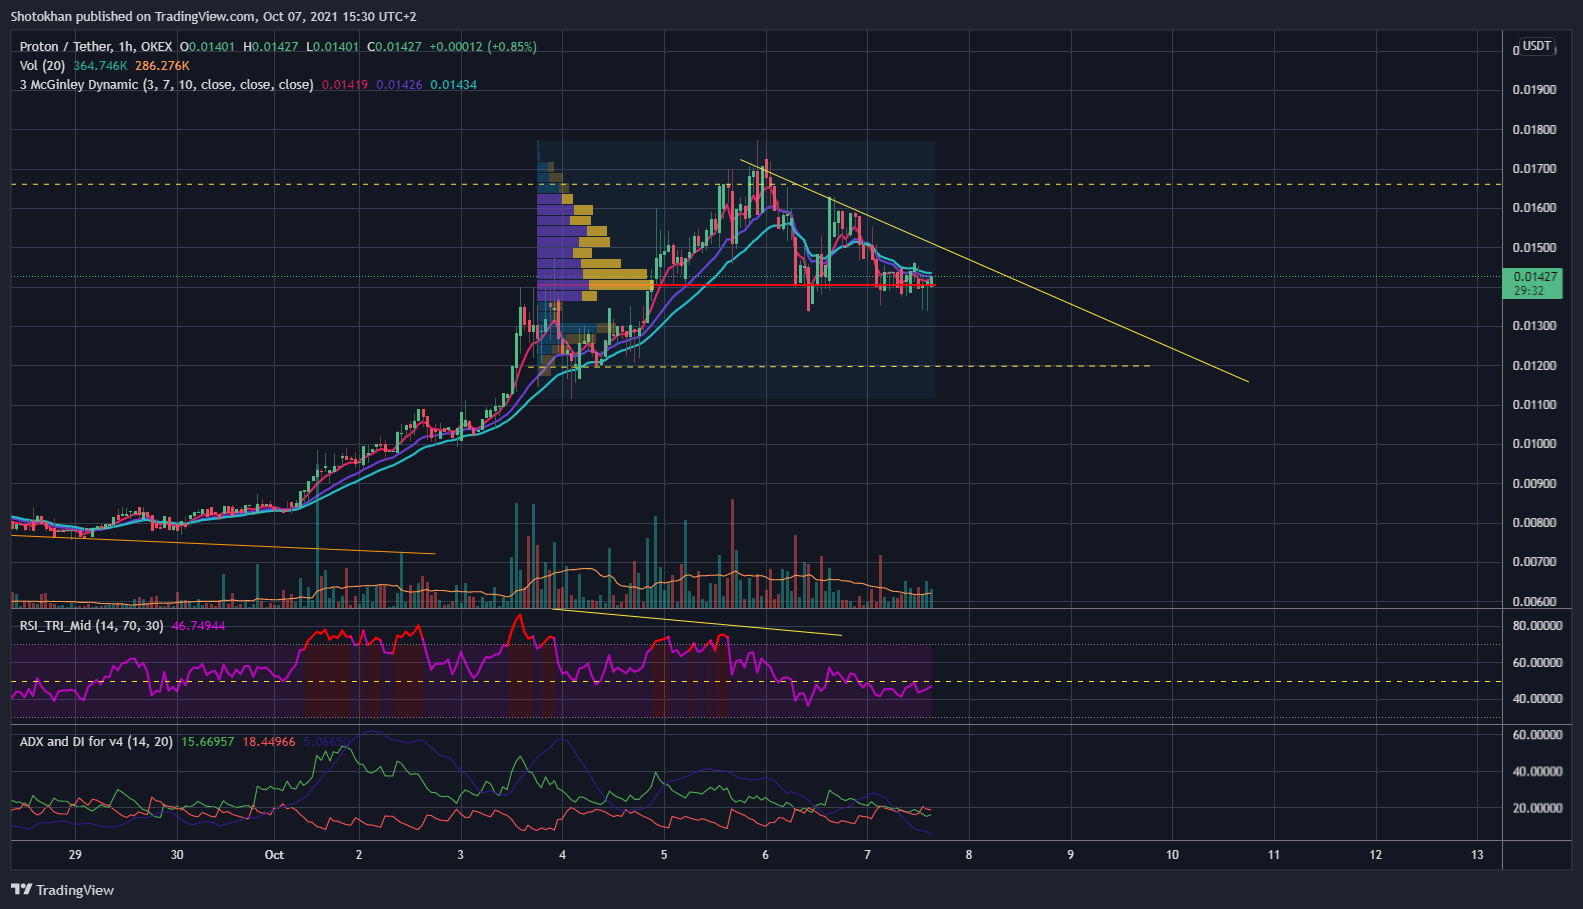Click the McGinley value 0.01419
Screen dimensions: 1583x909
345,84
